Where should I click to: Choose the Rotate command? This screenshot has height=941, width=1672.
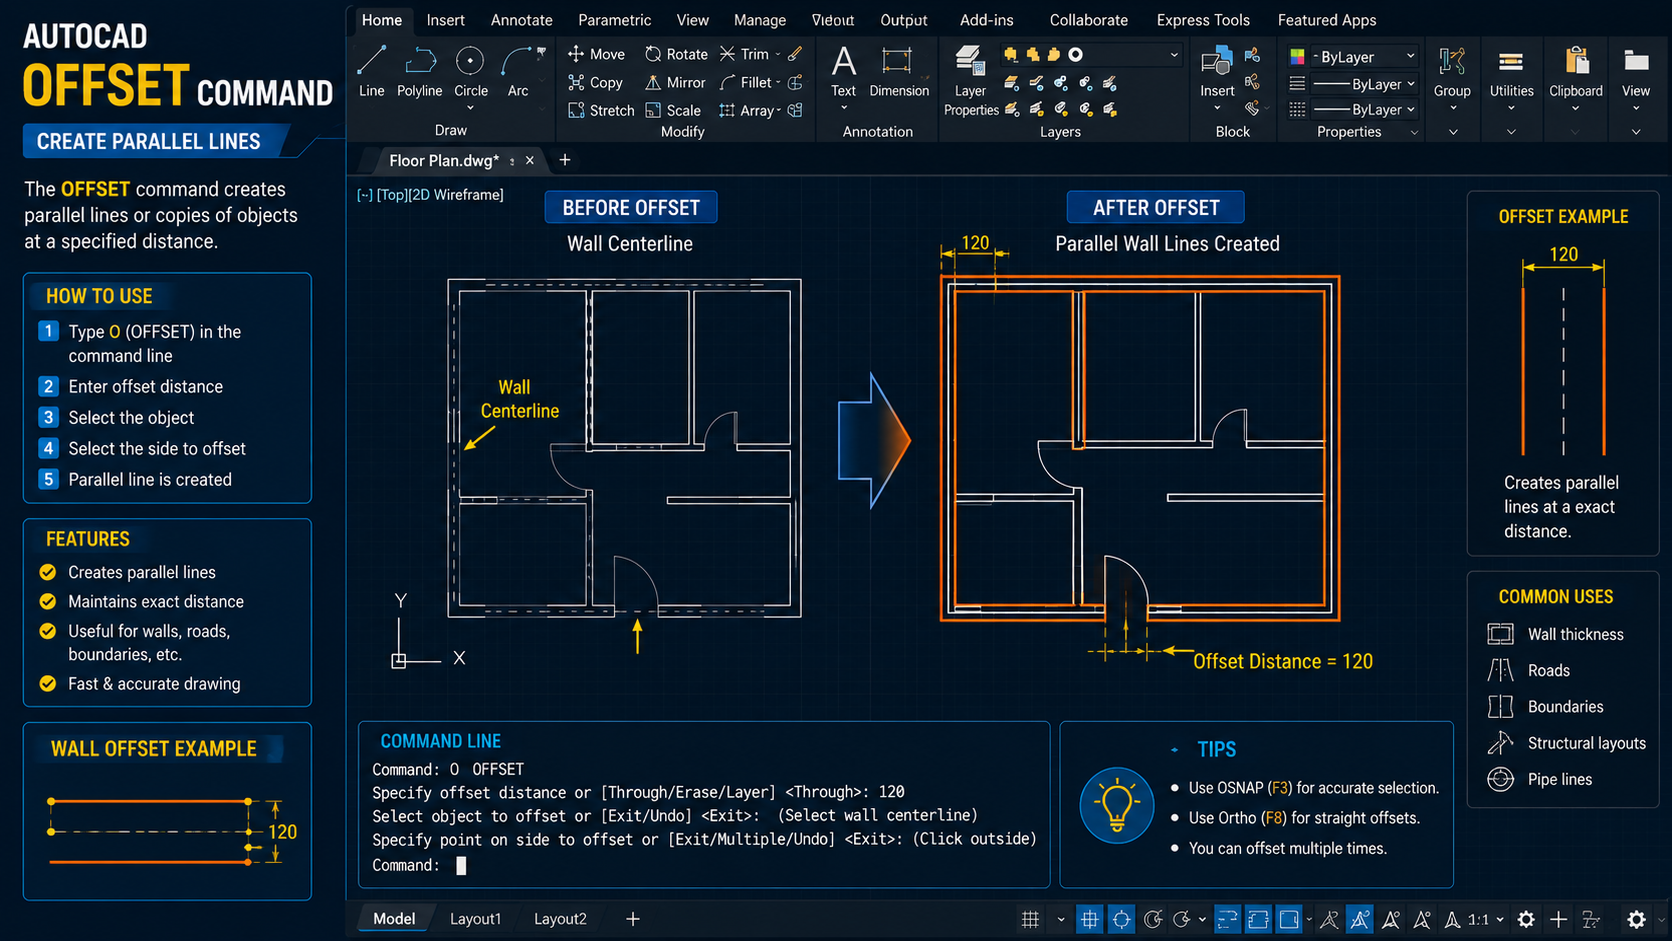tap(676, 54)
